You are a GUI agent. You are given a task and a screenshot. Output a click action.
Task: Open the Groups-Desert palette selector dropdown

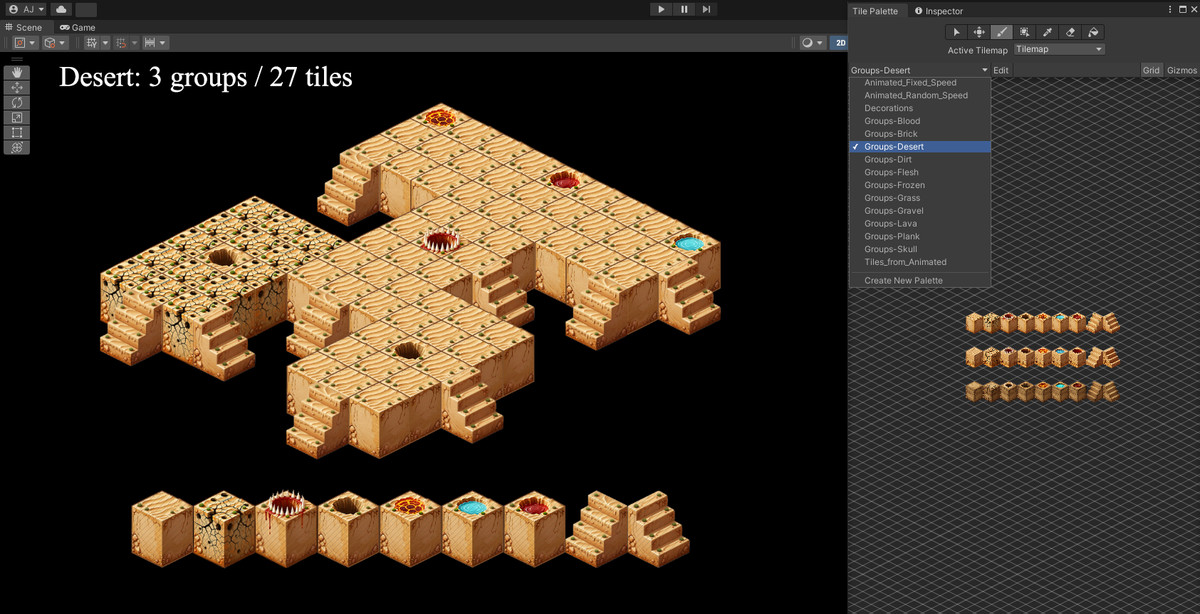[918, 70]
